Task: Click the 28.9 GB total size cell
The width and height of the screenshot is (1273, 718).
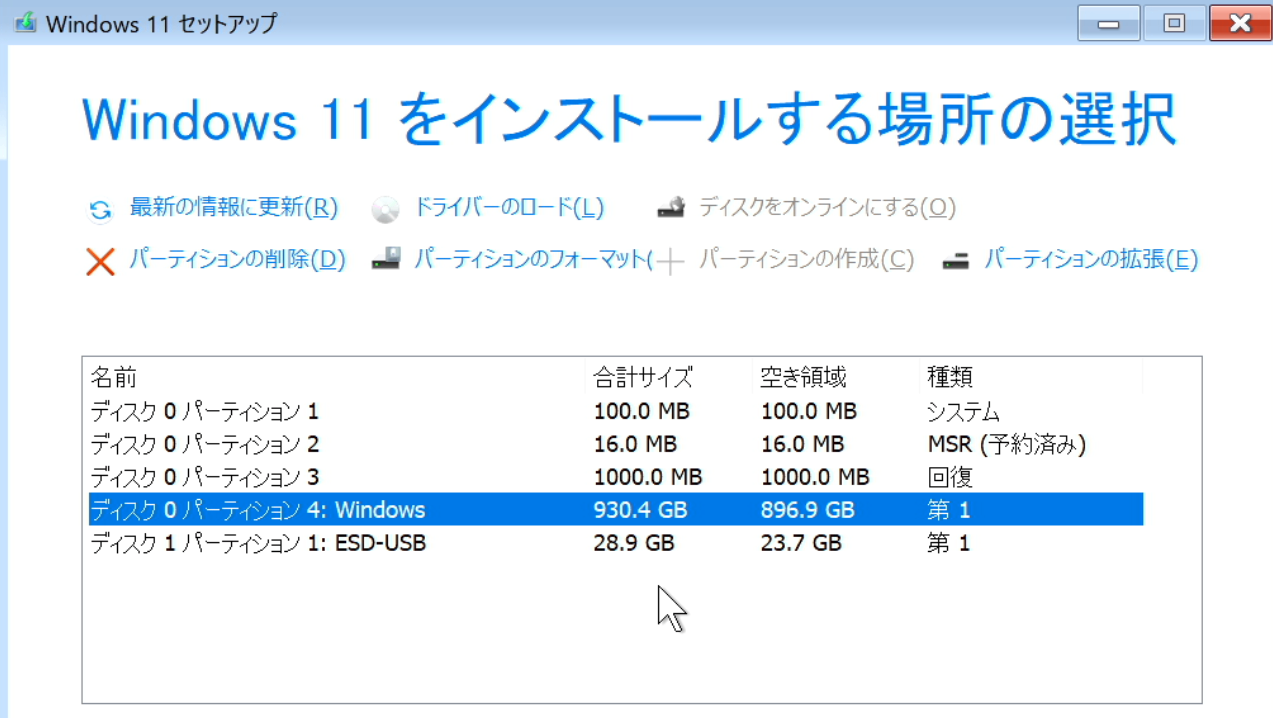Action: click(633, 543)
